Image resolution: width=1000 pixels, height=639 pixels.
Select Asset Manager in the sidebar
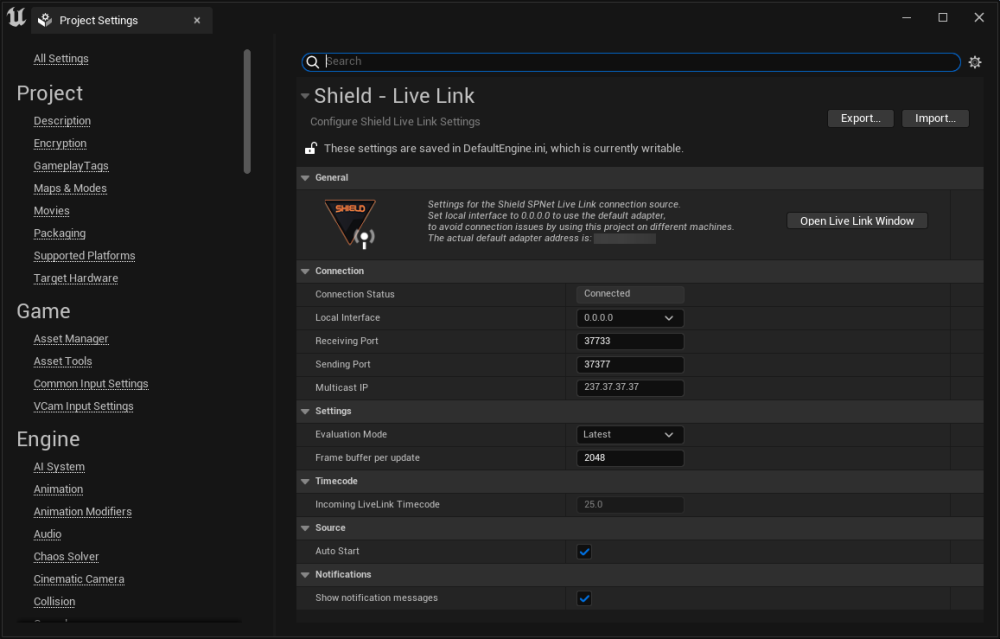point(71,339)
